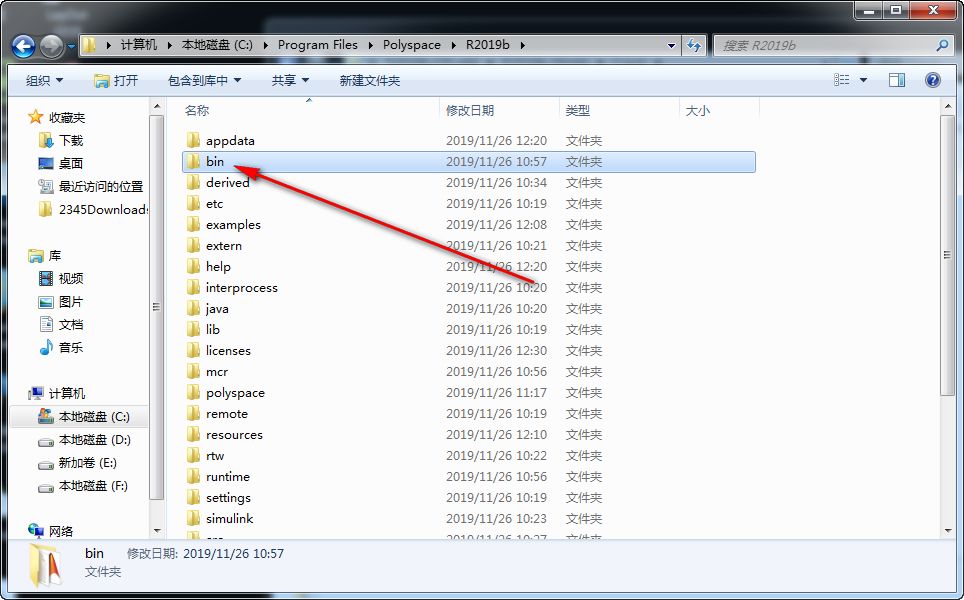Select the mcr folder

click(216, 371)
